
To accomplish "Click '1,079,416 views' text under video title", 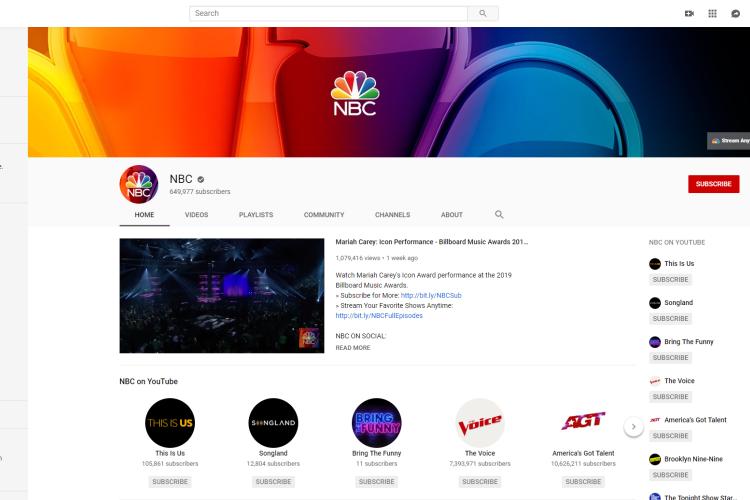I will [358, 258].
